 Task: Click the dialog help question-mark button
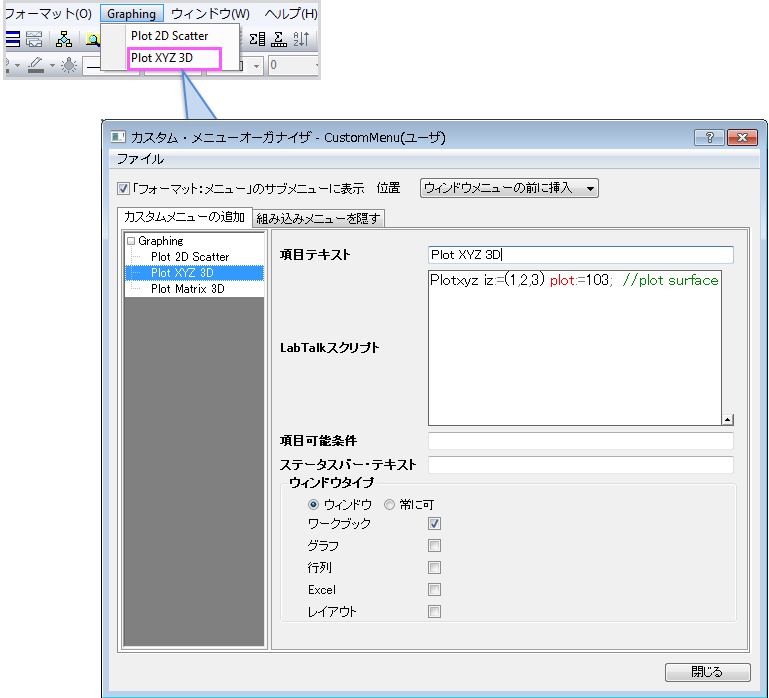(709, 137)
